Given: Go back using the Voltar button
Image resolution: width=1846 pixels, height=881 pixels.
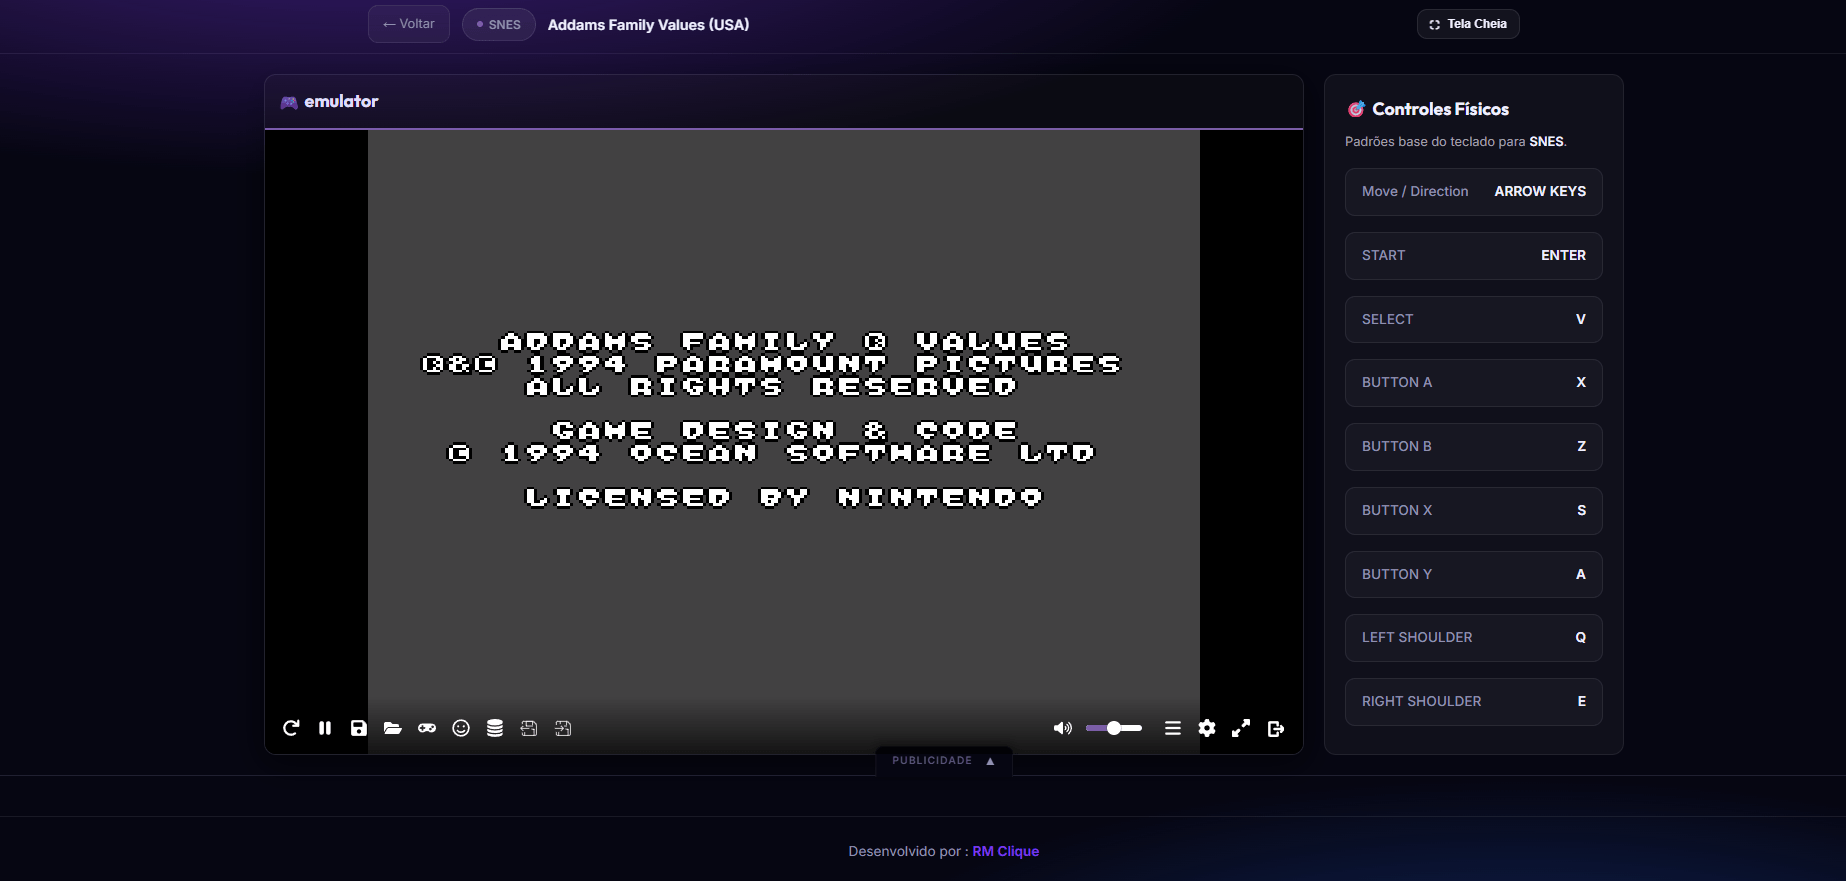Looking at the screenshot, I should 409,24.
